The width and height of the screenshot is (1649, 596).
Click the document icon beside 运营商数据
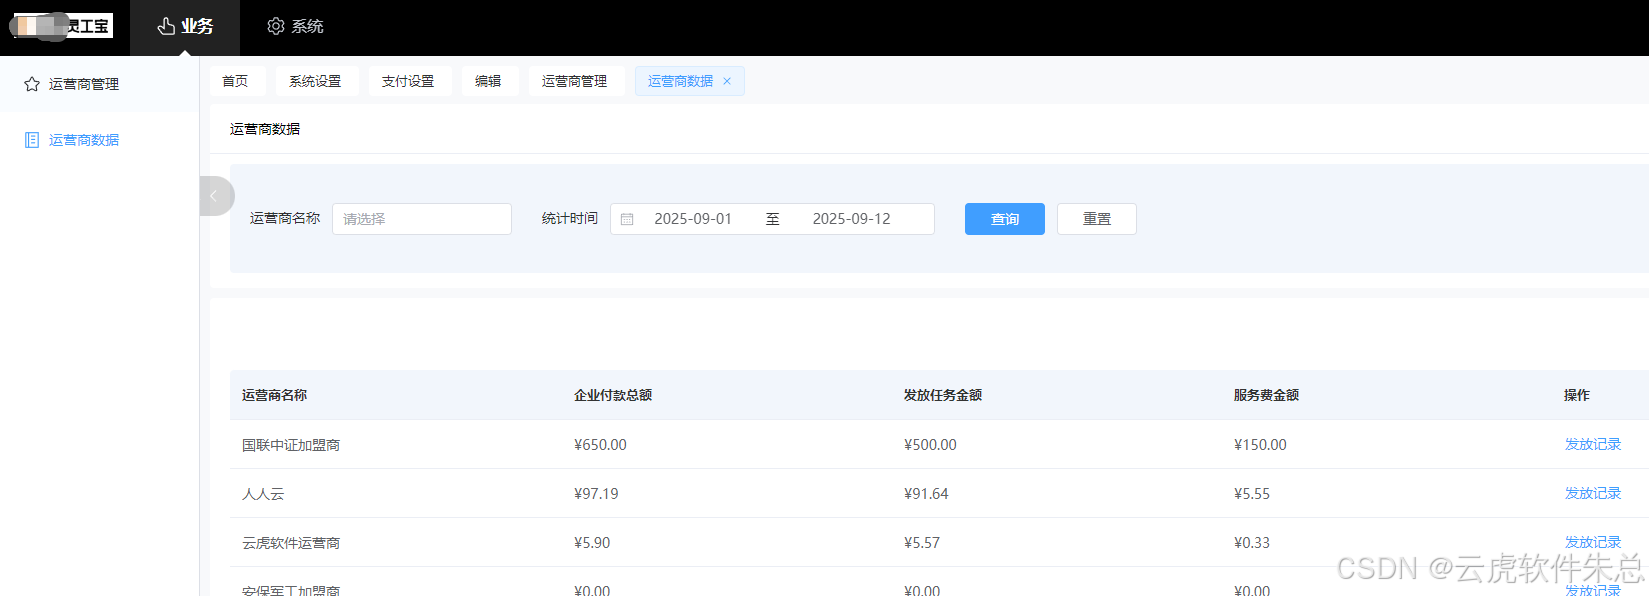[x=32, y=140]
